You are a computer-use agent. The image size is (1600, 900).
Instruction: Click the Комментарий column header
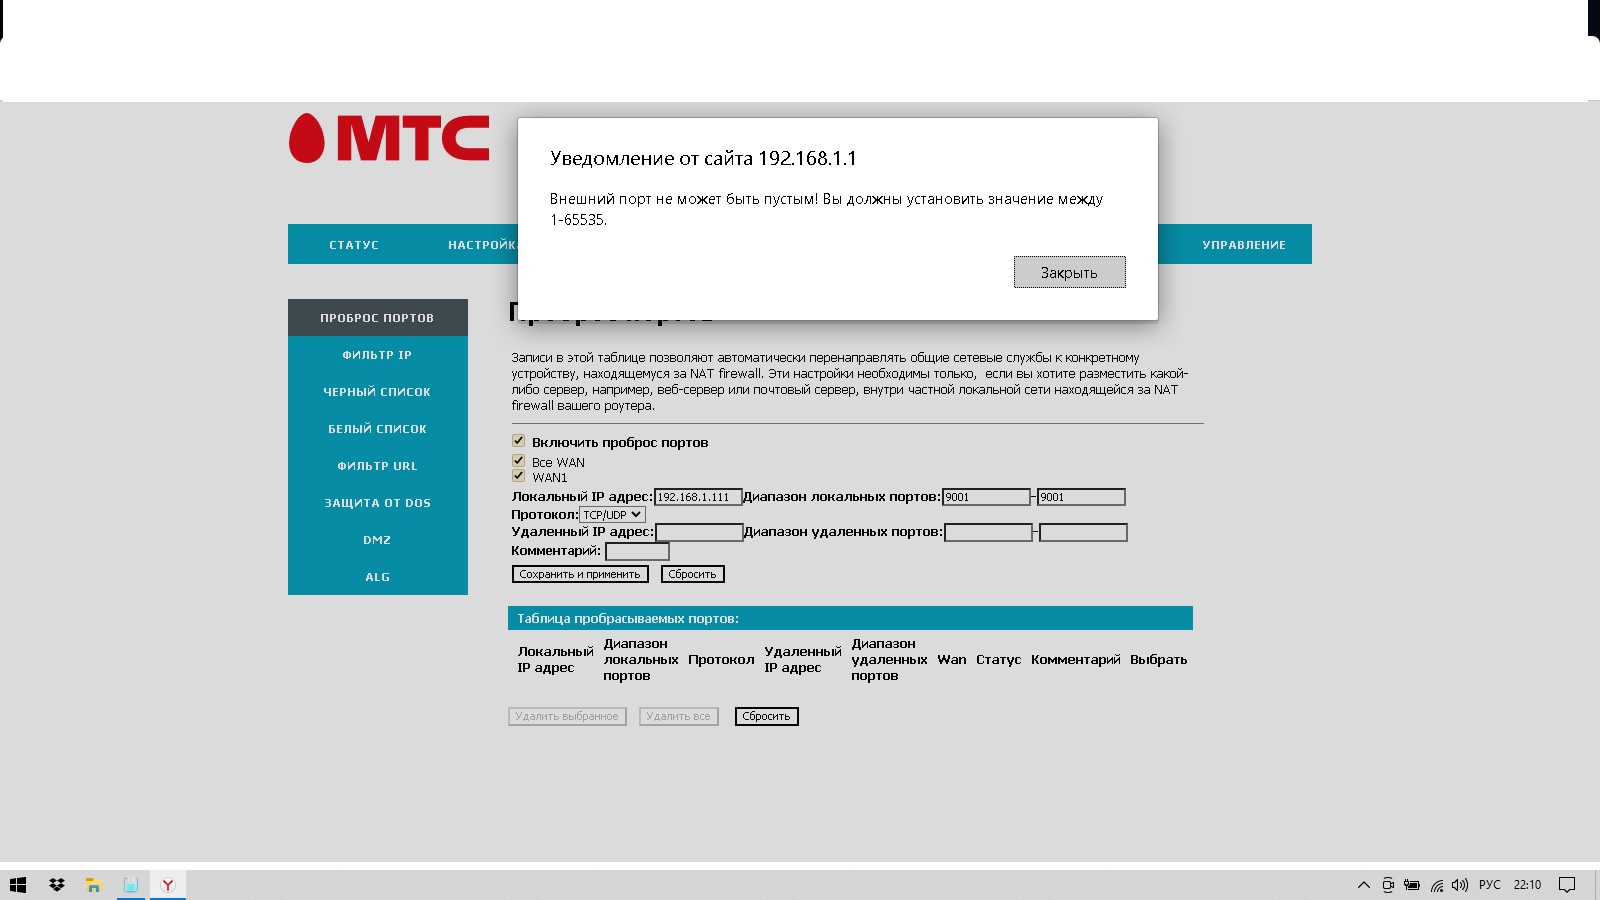(x=1076, y=660)
